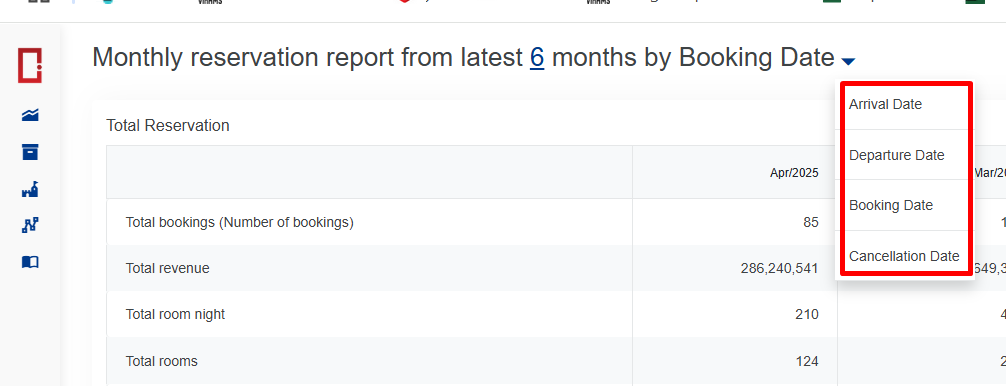Viewport: 1006px width, 386px height.
Task: Click the red door logo icon
Action: (x=30, y=65)
